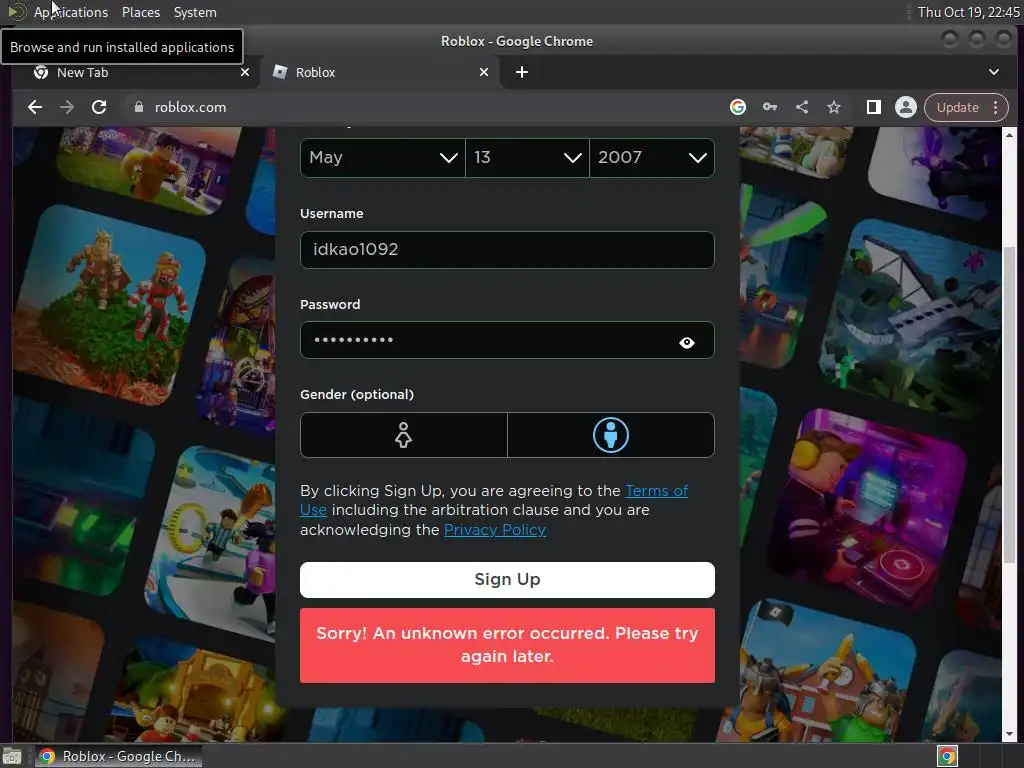The height and width of the screenshot is (768, 1024).
Task: Select the Roblox - Google Chrome taskbar entry
Action: [x=119, y=756]
